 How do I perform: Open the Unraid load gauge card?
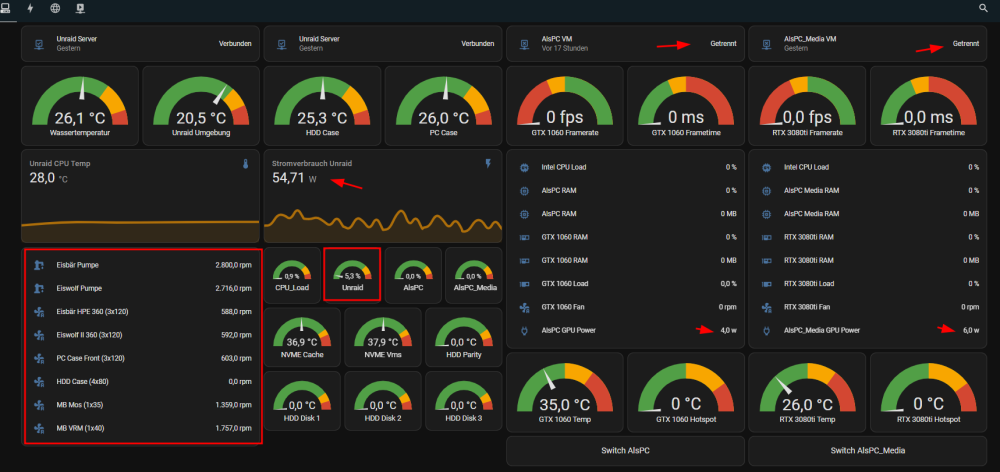click(352, 274)
